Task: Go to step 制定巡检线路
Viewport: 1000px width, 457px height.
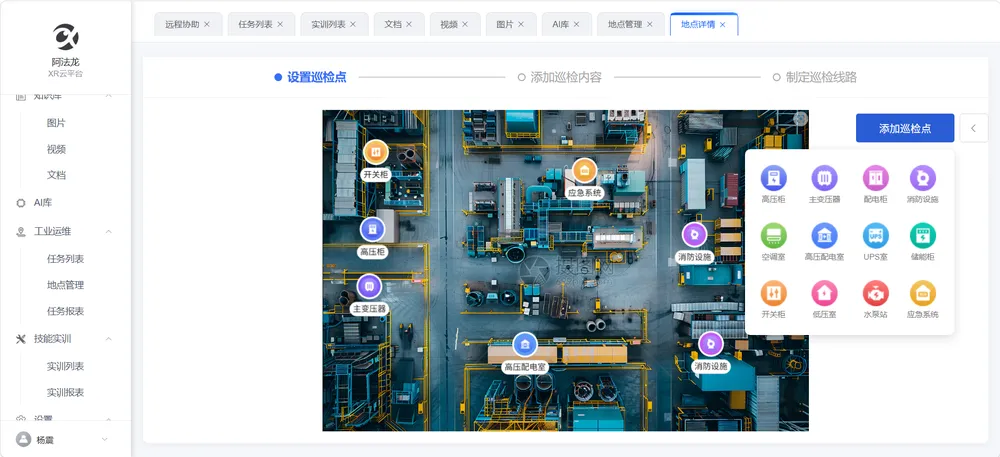Action: click(x=815, y=77)
